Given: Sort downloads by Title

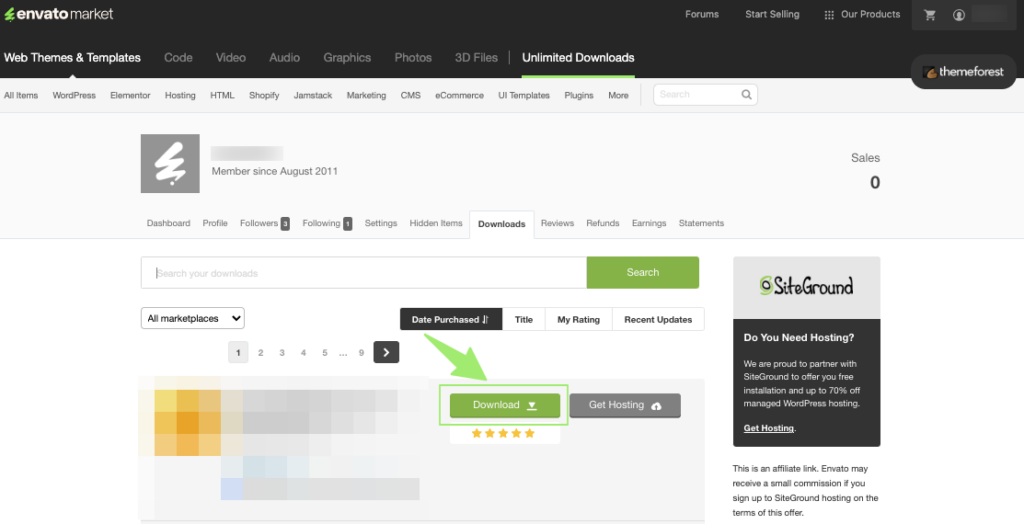Looking at the screenshot, I should tap(524, 319).
